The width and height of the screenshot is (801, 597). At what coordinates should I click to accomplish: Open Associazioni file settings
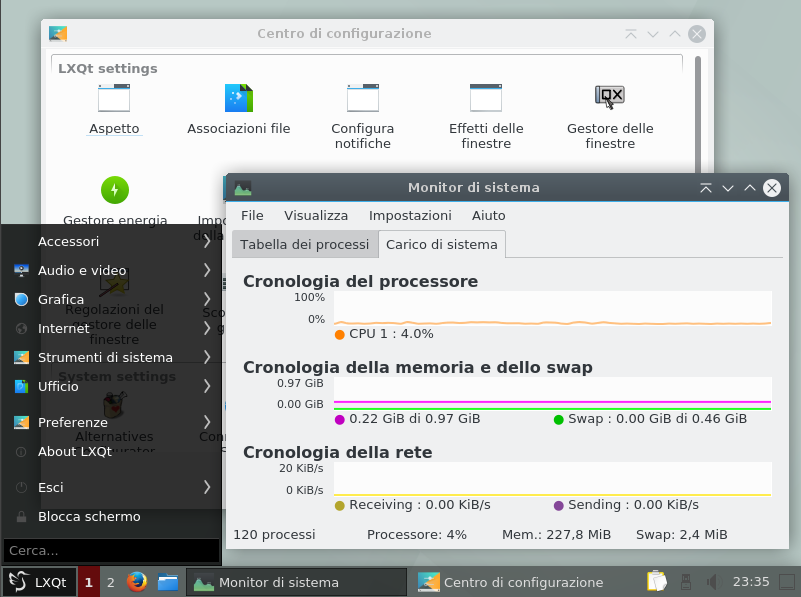238,98
